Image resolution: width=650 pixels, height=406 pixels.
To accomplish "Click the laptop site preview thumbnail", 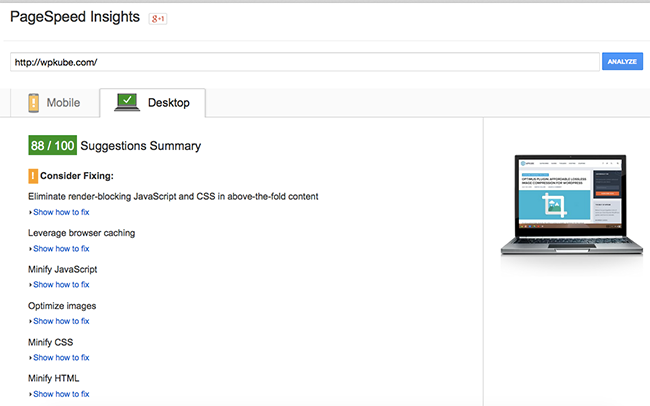I will 572,205.
